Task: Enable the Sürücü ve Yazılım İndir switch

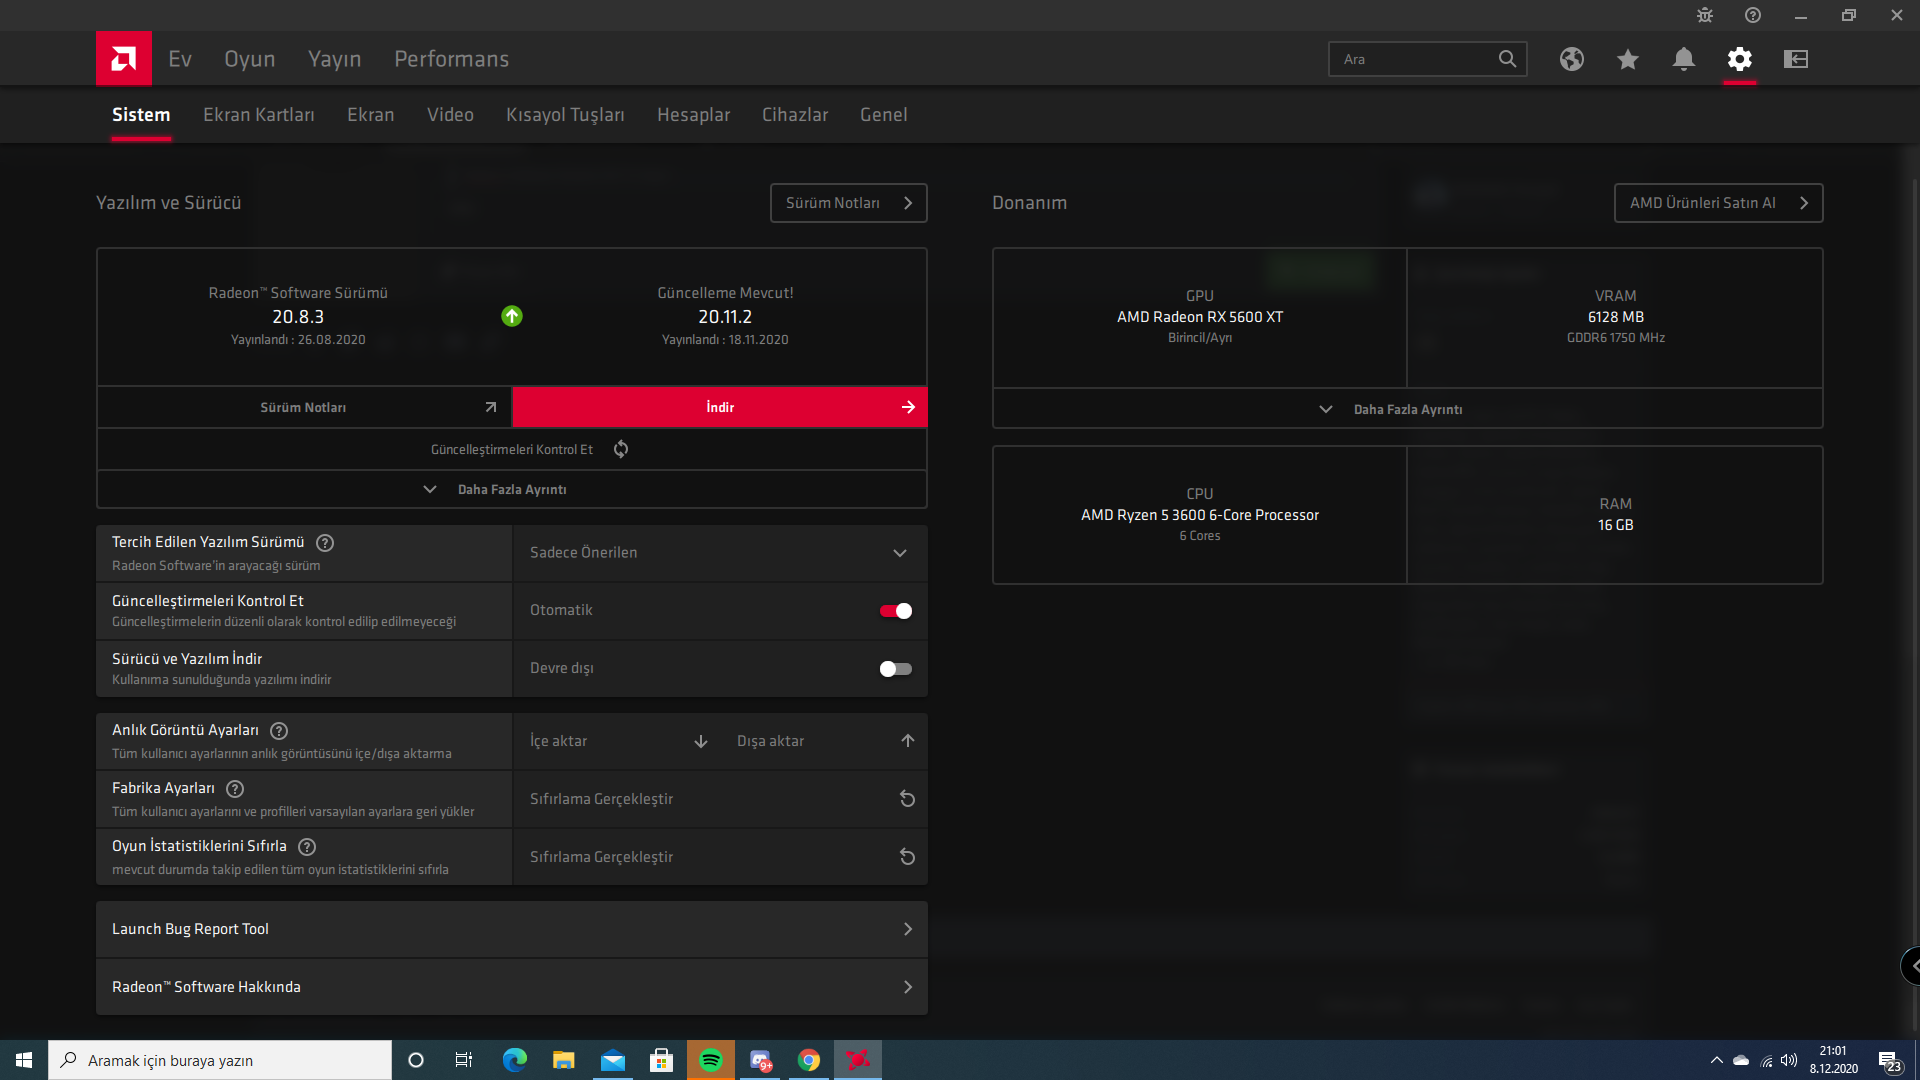Action: click(x=896, y=669)
